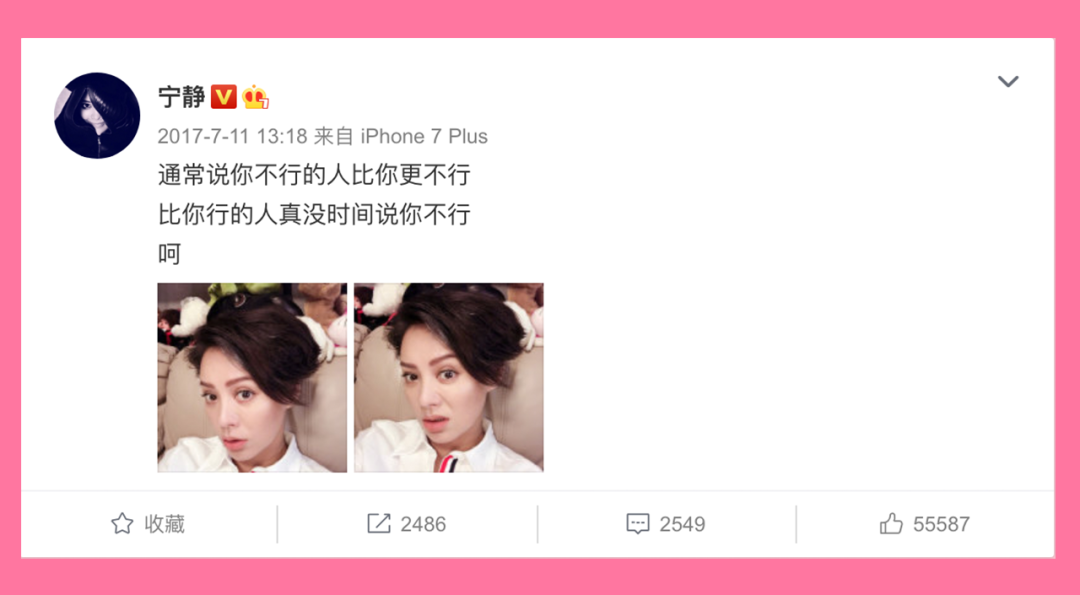Click the post text 通常说你不行的人比你更不行
The height and width of the screenshot is (595, 1080).
314,175
